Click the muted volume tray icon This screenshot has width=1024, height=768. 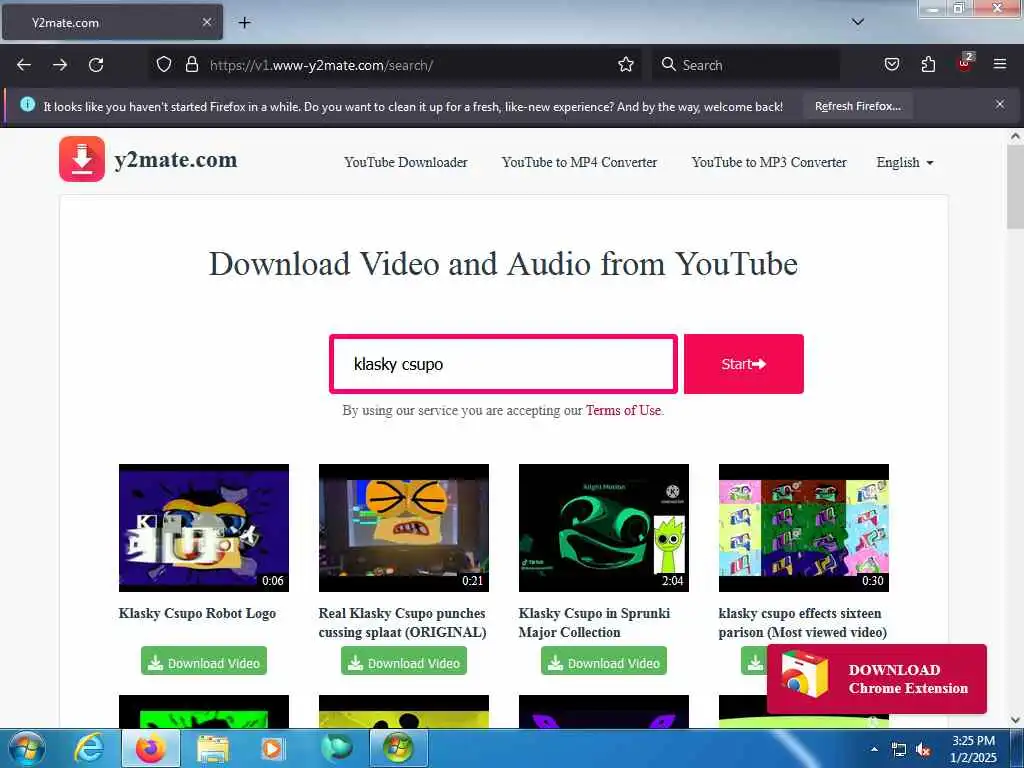tap(923, 750)
